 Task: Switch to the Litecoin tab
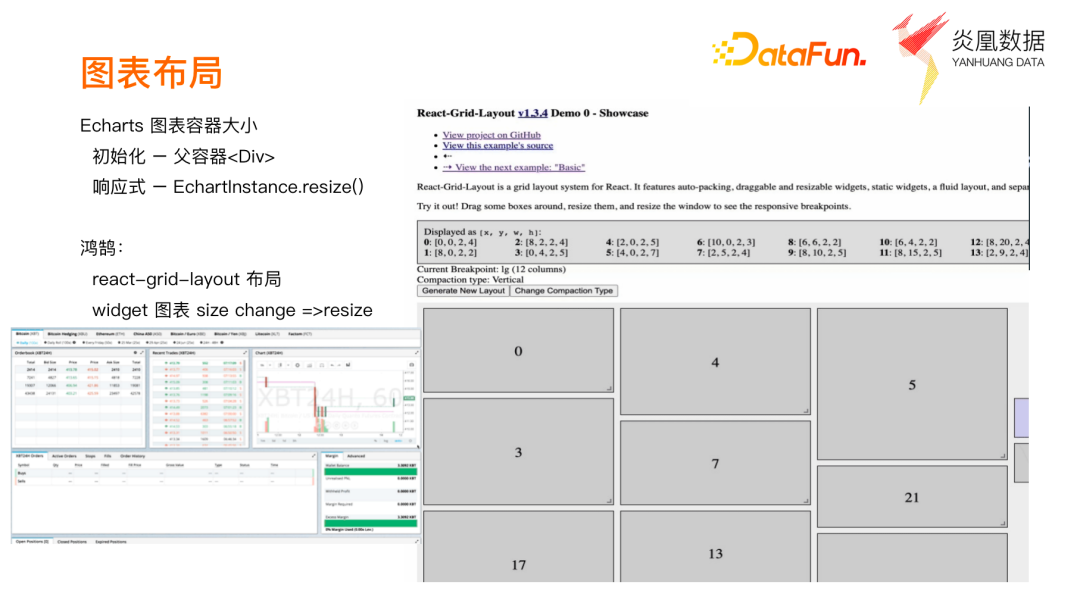[267, 334]
